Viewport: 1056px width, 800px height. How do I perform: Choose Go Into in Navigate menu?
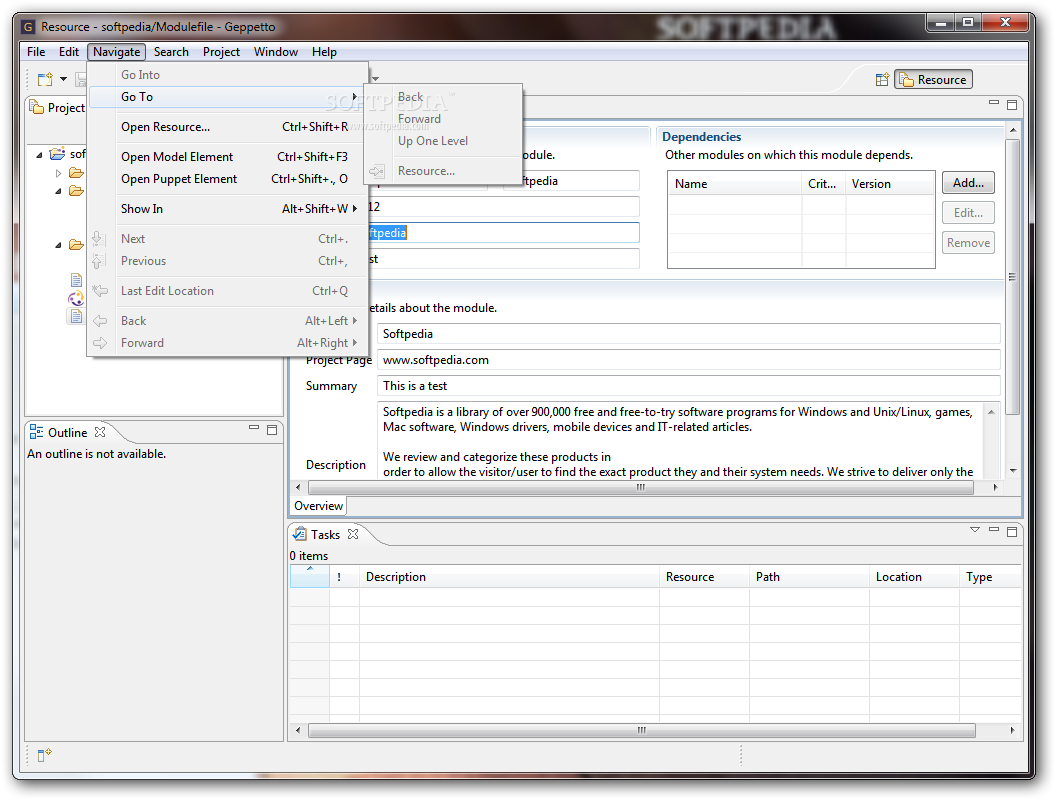(228, 75)
